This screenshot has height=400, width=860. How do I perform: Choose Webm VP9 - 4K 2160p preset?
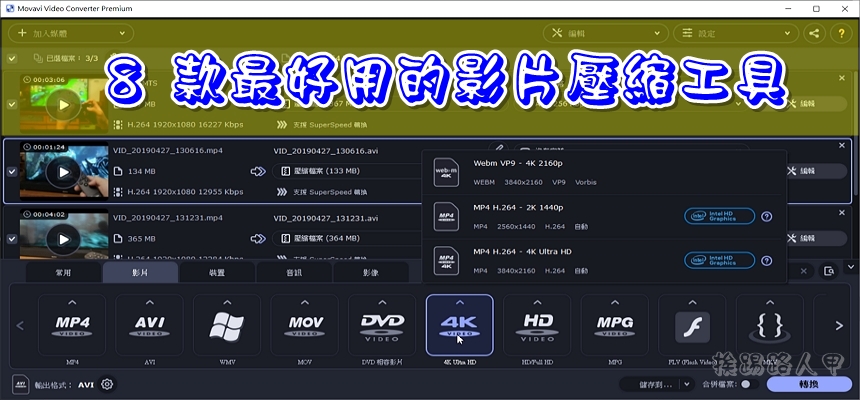(602, 172)
